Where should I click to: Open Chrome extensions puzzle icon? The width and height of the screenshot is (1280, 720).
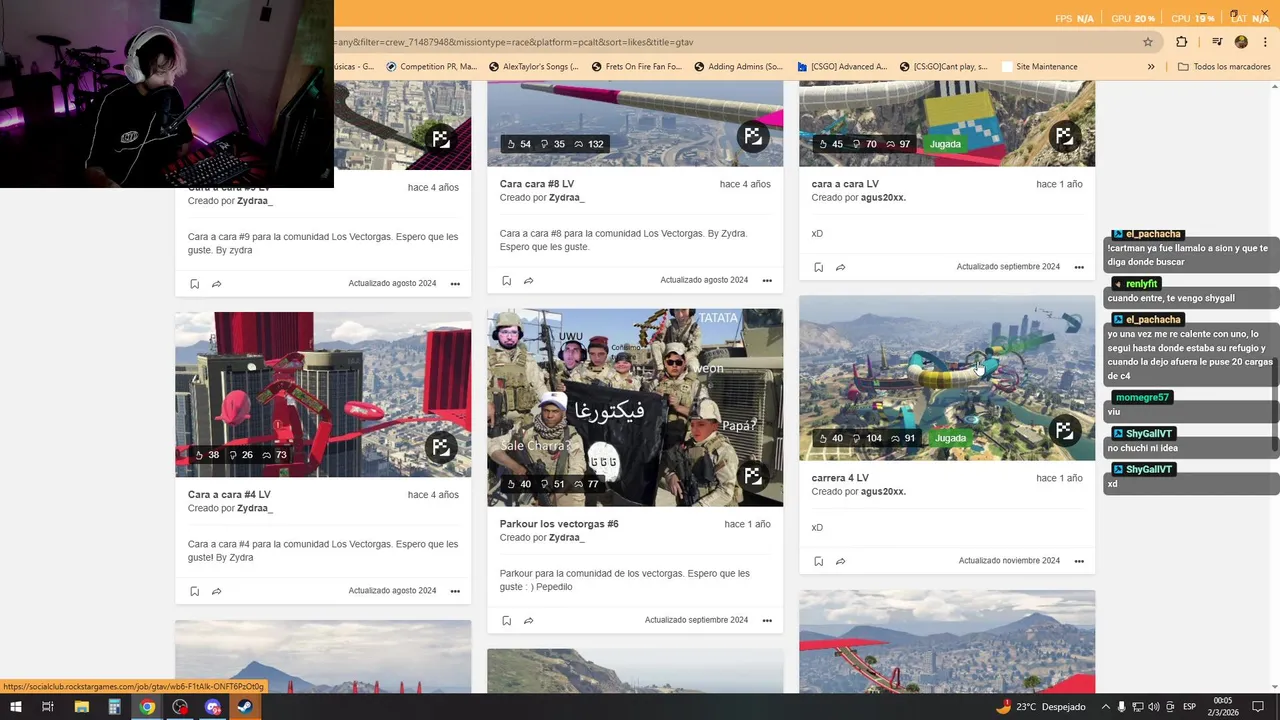point(1181,42)
